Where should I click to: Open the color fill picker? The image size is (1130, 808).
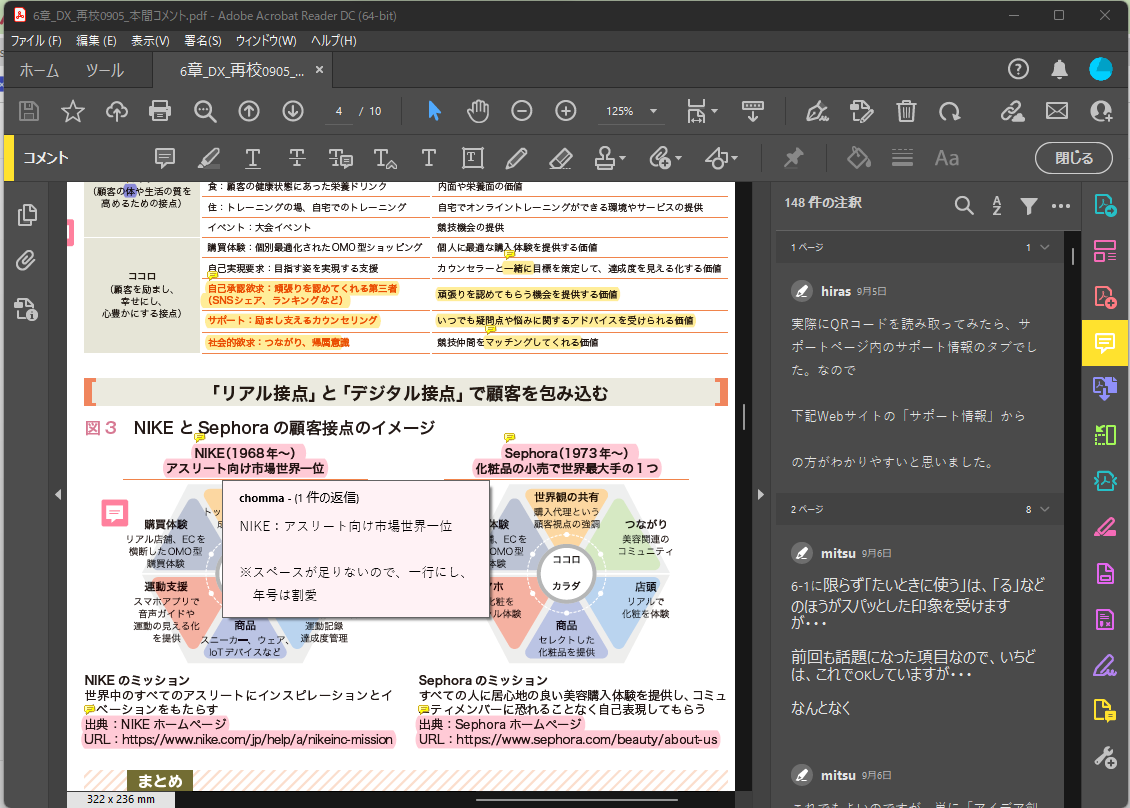858,158
